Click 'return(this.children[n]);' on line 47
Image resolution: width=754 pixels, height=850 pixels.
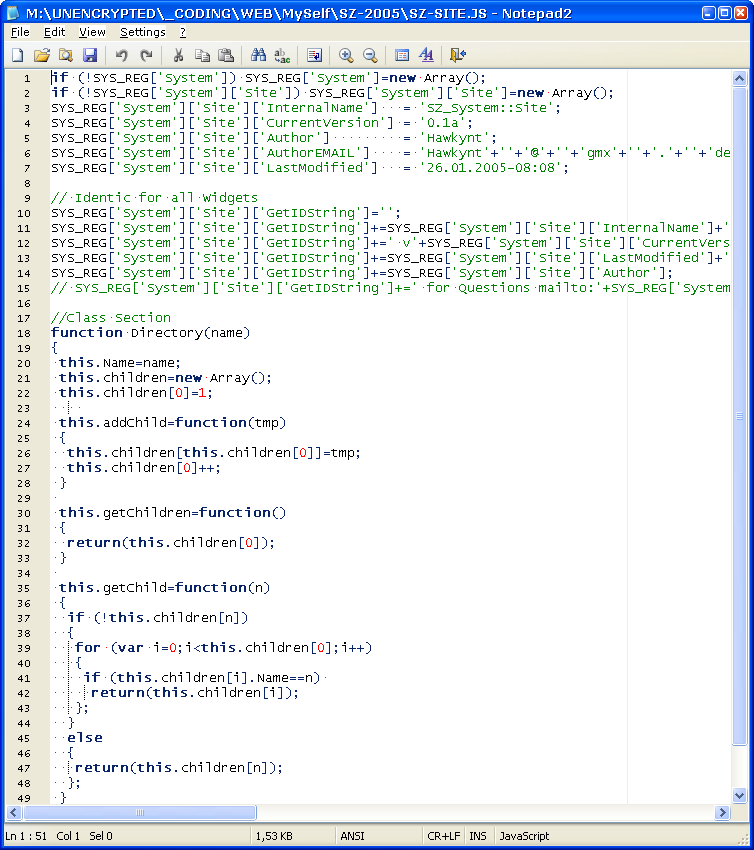pos(178,768)
